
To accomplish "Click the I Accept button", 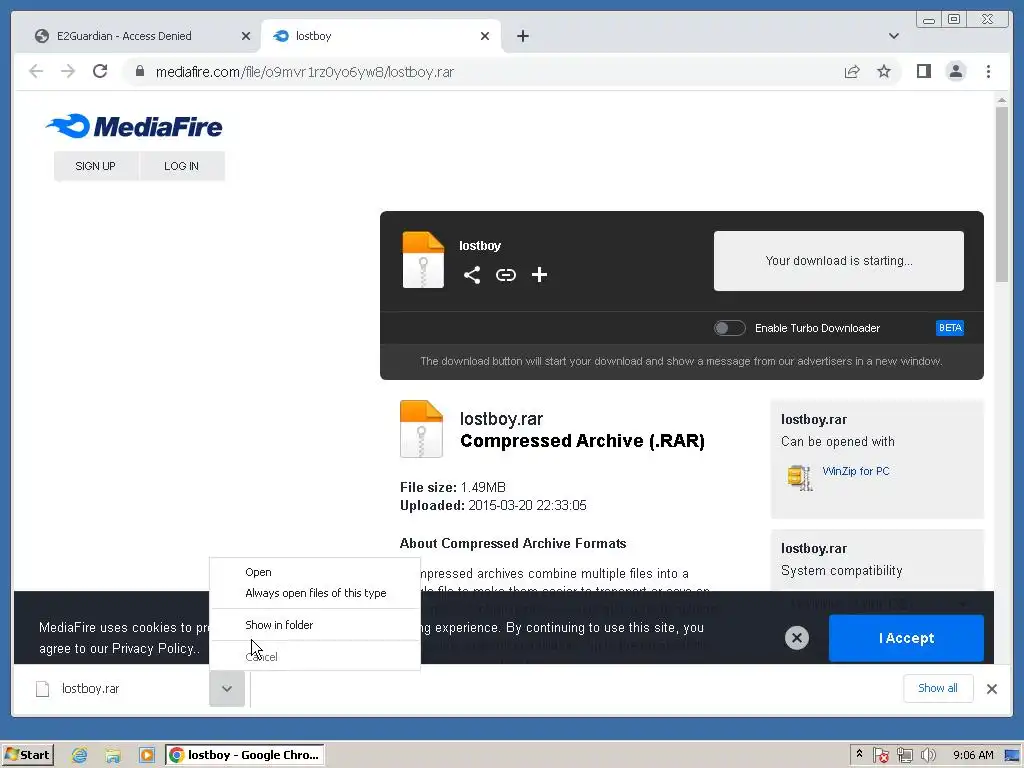I will pyautogui.click(x=906, y=638).
